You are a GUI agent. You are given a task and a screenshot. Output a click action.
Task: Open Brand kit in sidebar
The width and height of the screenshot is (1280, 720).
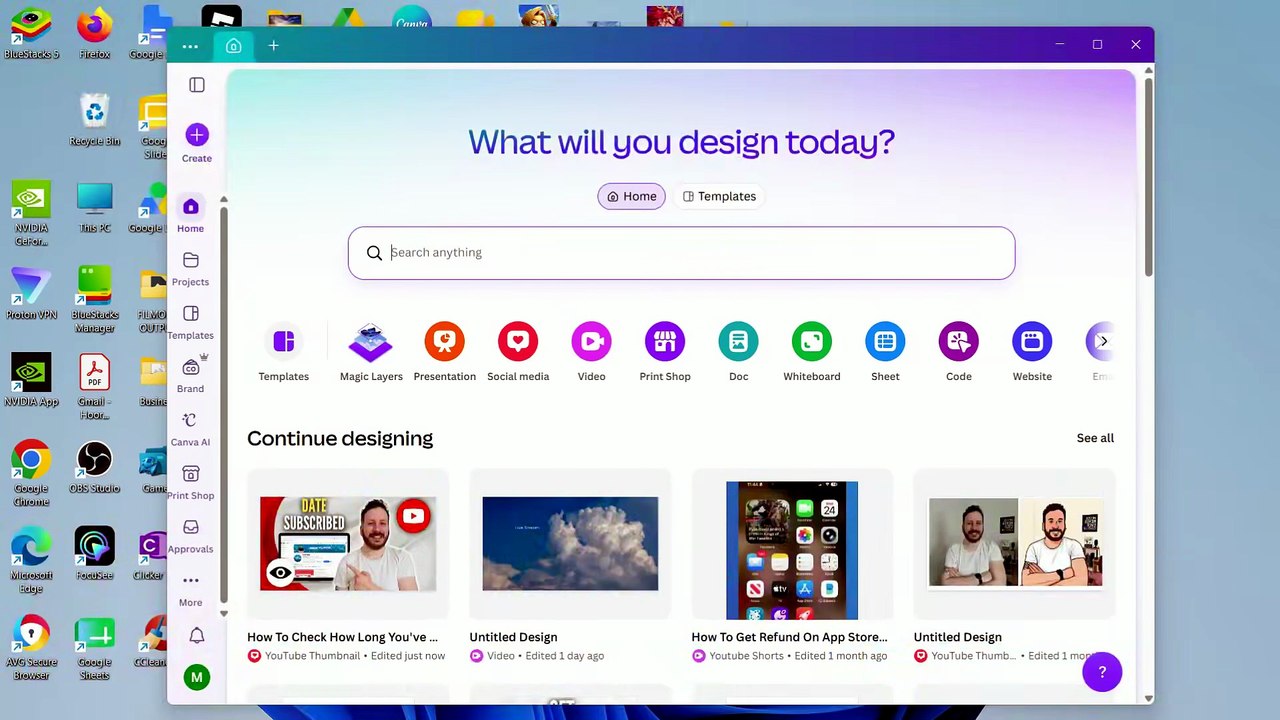click(190, 376)
